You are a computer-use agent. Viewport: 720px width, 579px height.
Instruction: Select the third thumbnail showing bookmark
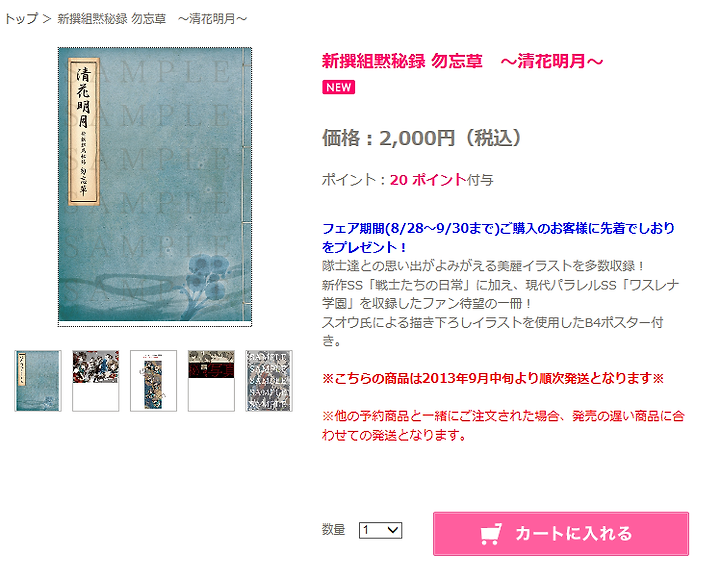point(153,381)
